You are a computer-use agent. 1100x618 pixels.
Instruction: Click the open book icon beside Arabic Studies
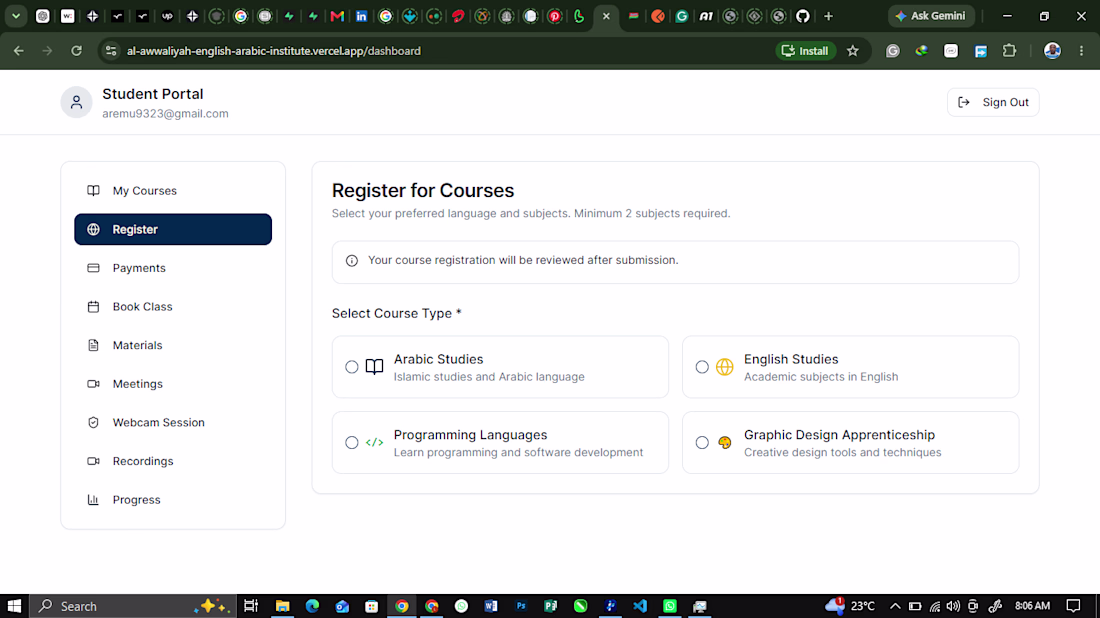pyautogui.click(x=375, y=367)
